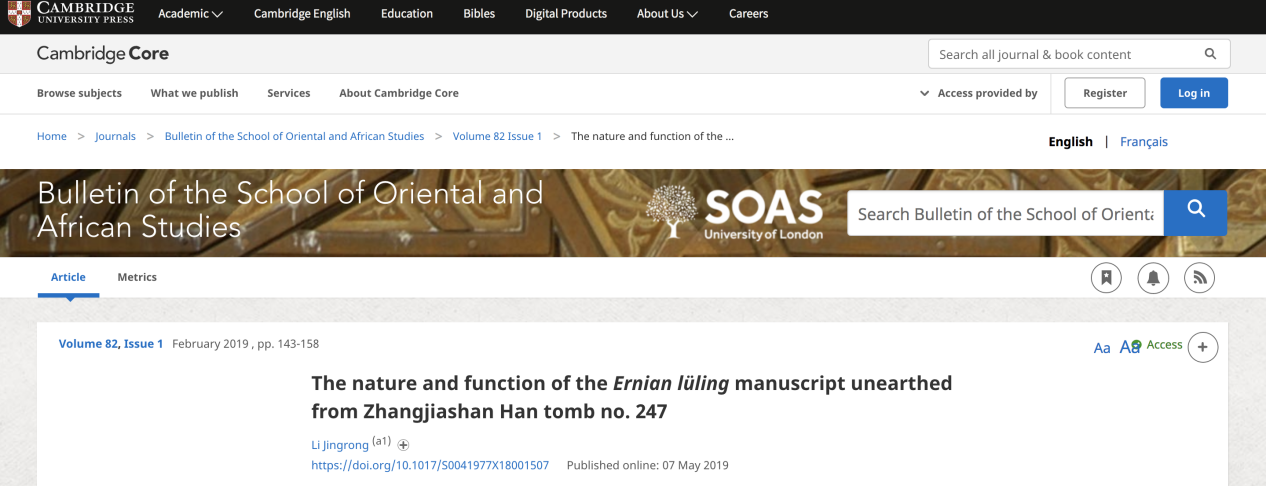Switch language to Français
Image resolution: width=1266 pixels, height=486 pixels.
pos(1143,142)
